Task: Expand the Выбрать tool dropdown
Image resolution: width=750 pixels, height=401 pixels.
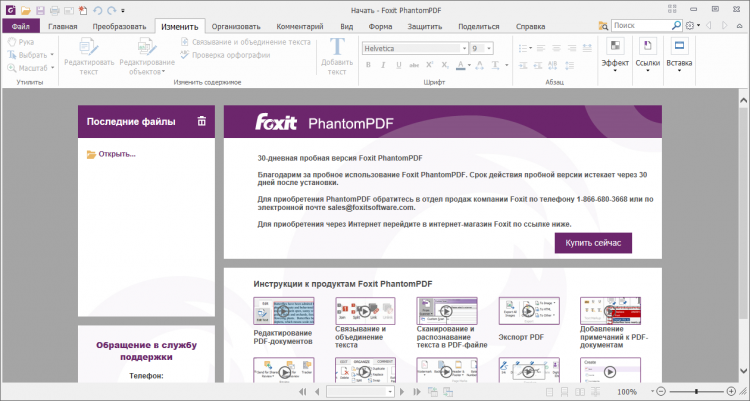Action: [x=52, y=55]
